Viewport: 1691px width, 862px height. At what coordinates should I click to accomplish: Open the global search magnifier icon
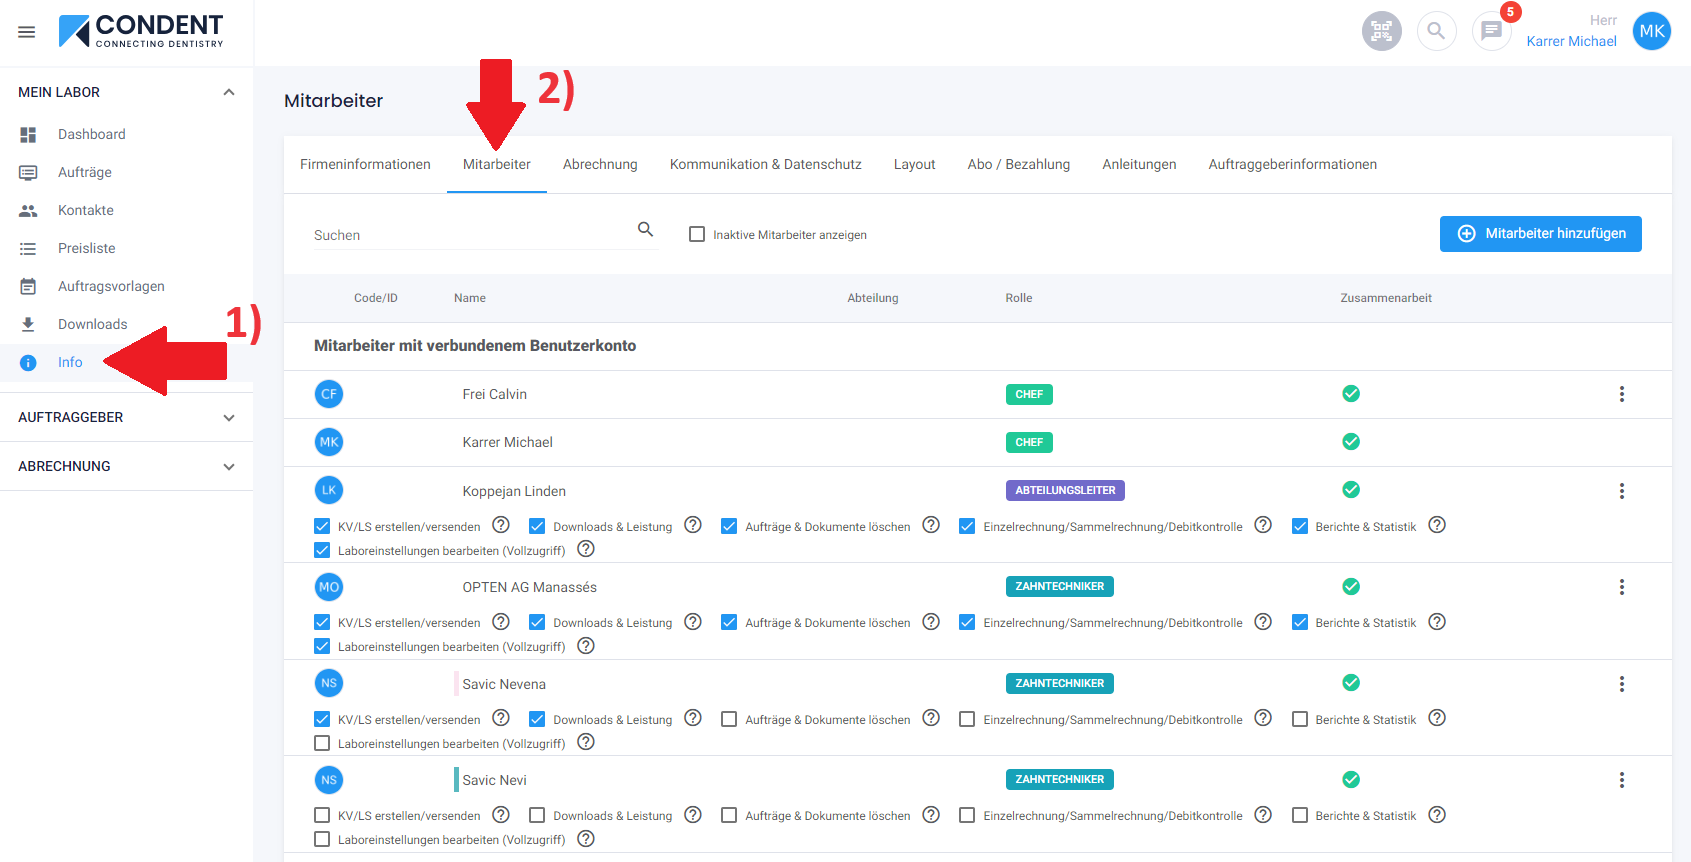[1436, 31]
